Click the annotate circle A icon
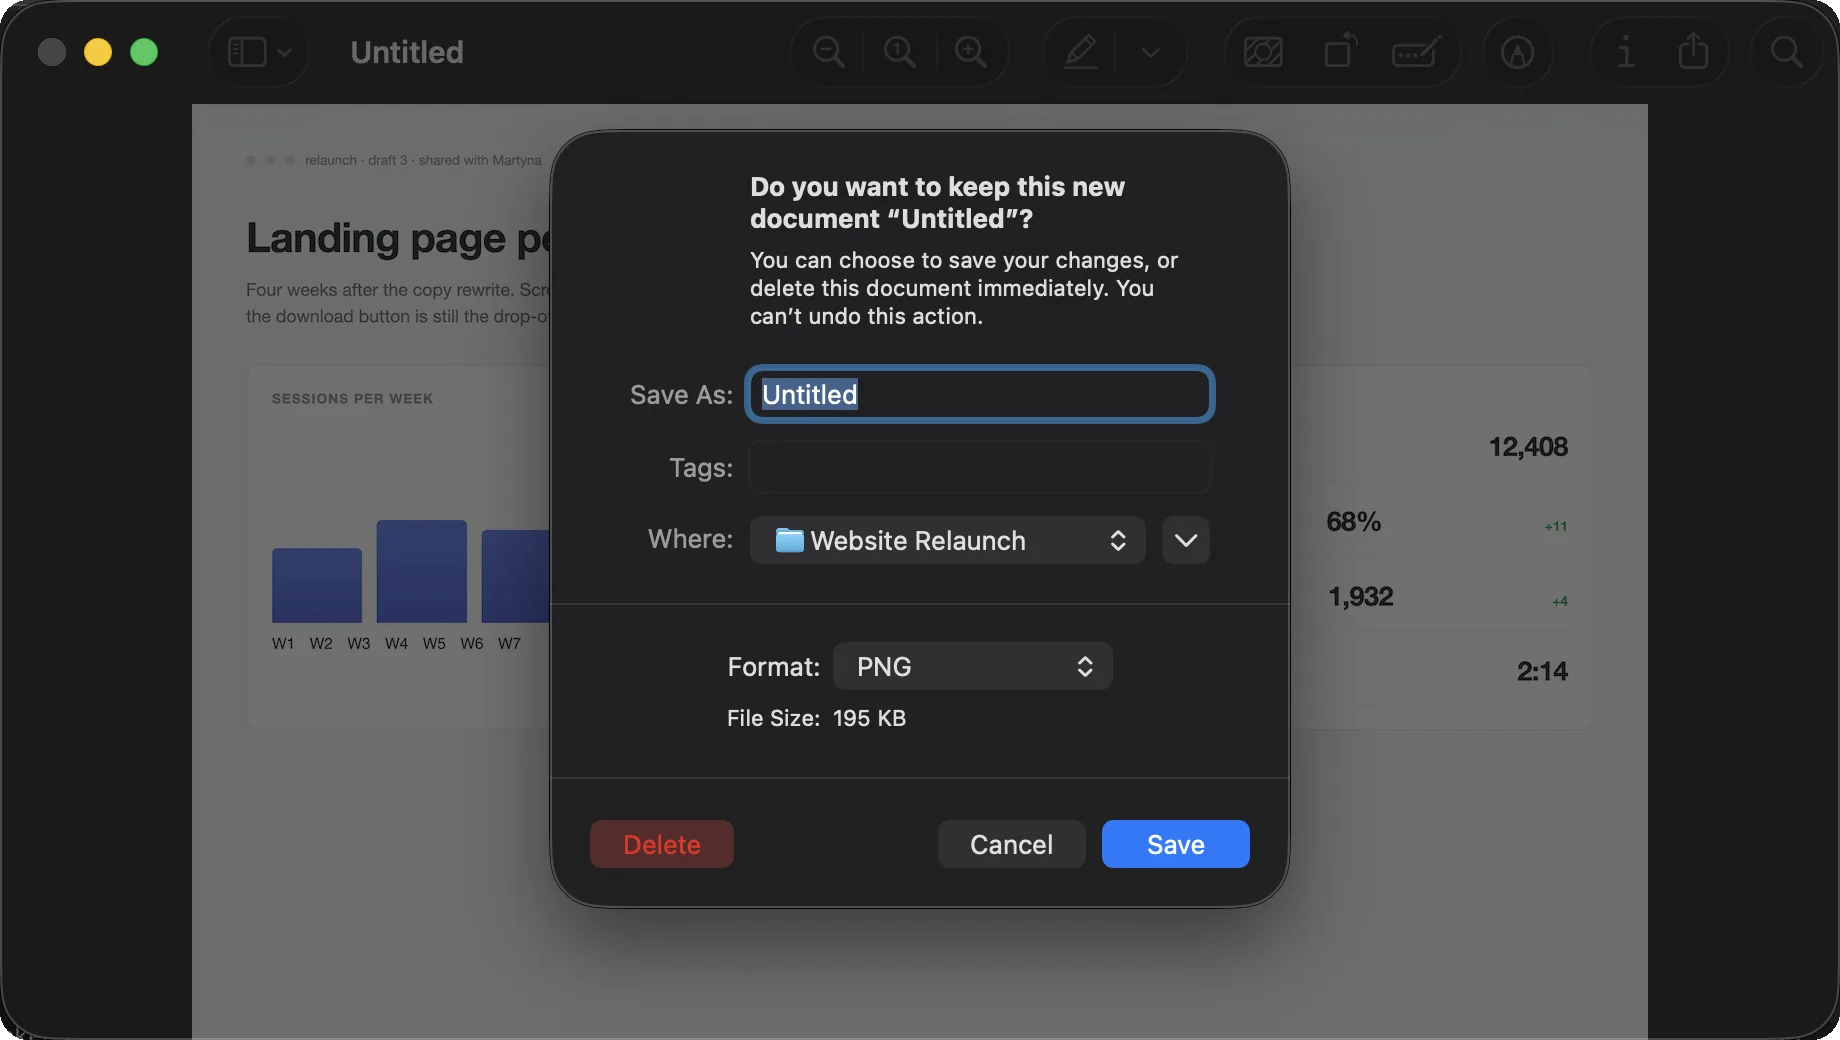The width and height of the screenshot is (1840, 1040). pos(1517,52)
